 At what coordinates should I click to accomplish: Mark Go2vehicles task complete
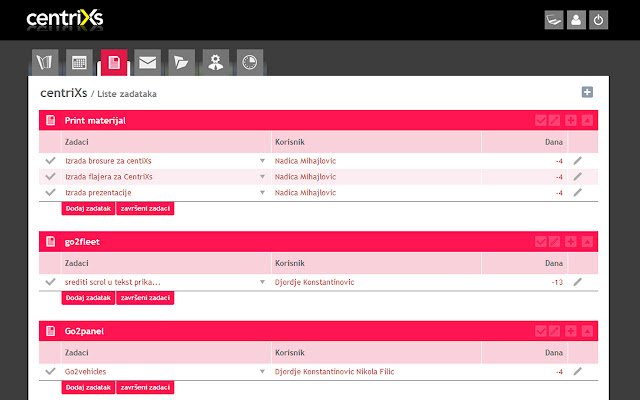click(x=50, y=371)
